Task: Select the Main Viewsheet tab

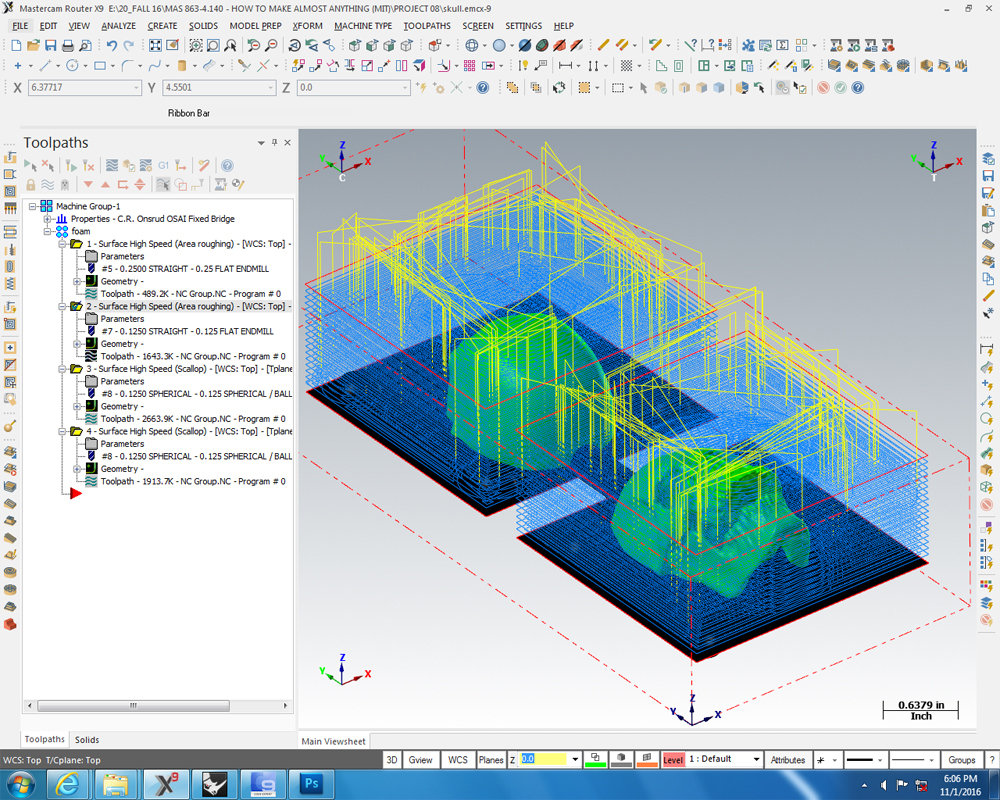Action: 334,741
